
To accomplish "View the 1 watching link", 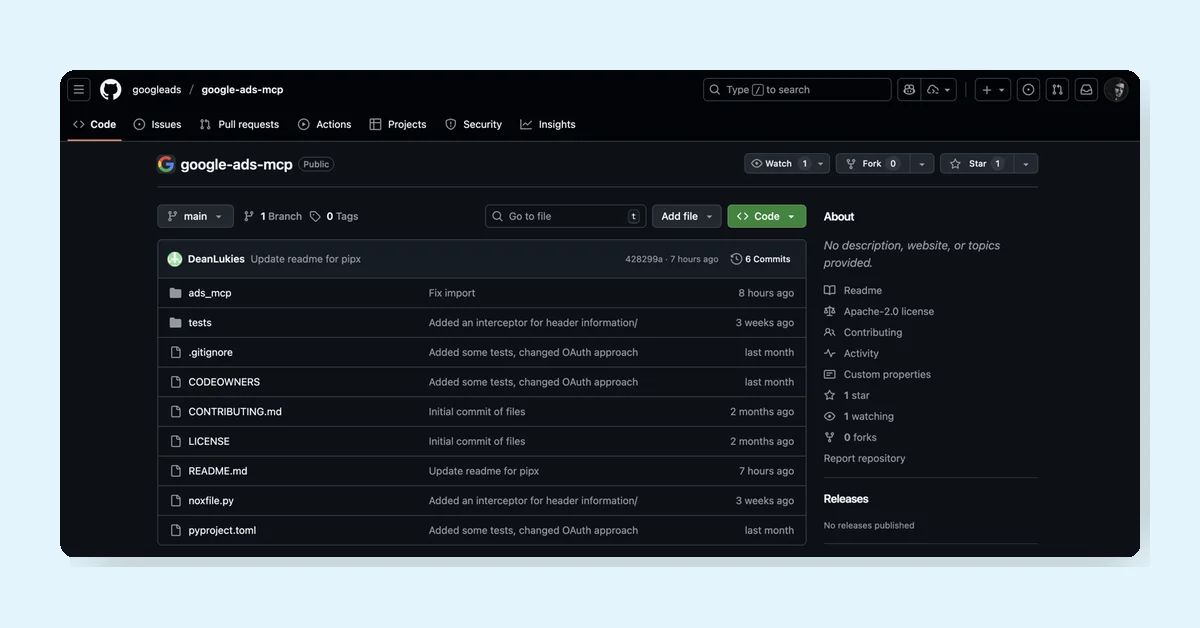I will 859,417.
